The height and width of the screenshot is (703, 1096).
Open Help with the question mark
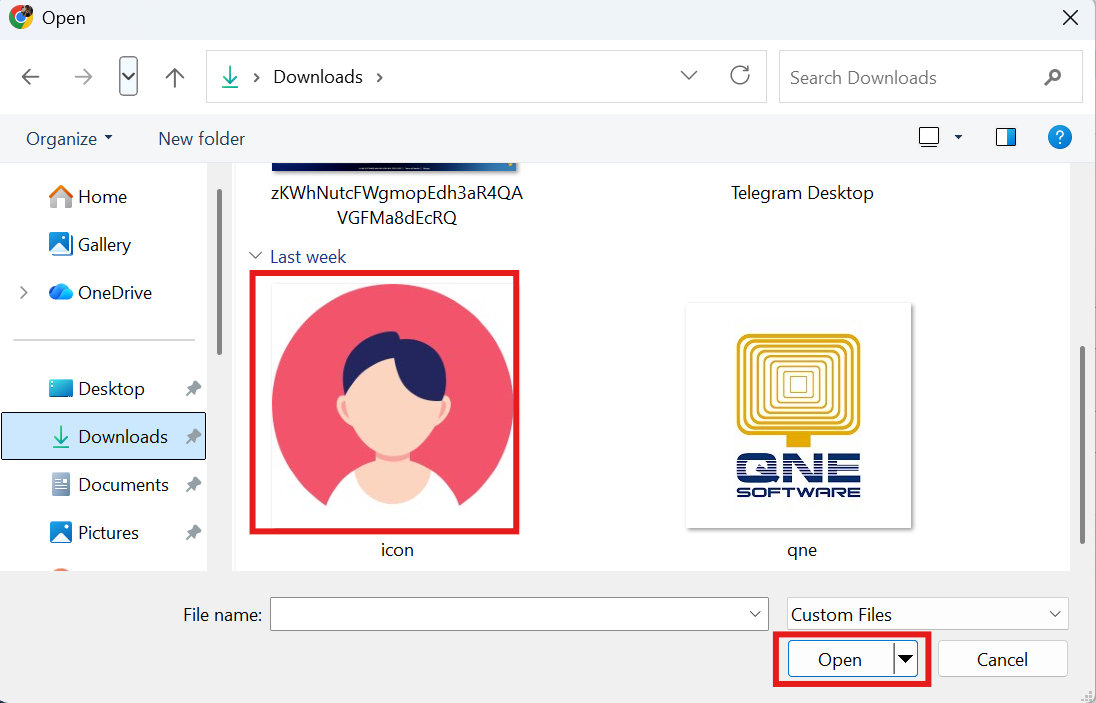pos(1060,137)
